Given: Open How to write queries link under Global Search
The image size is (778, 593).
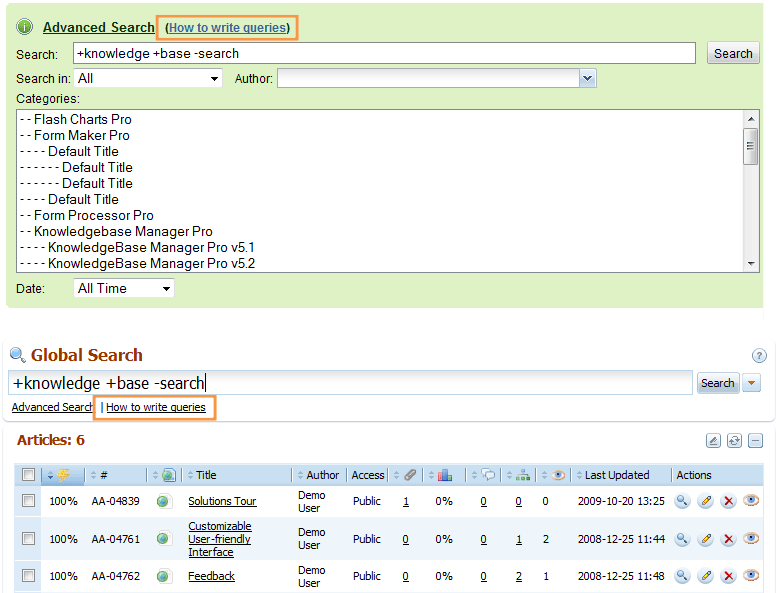Looking at the screenshot, I should coord(155,407).
